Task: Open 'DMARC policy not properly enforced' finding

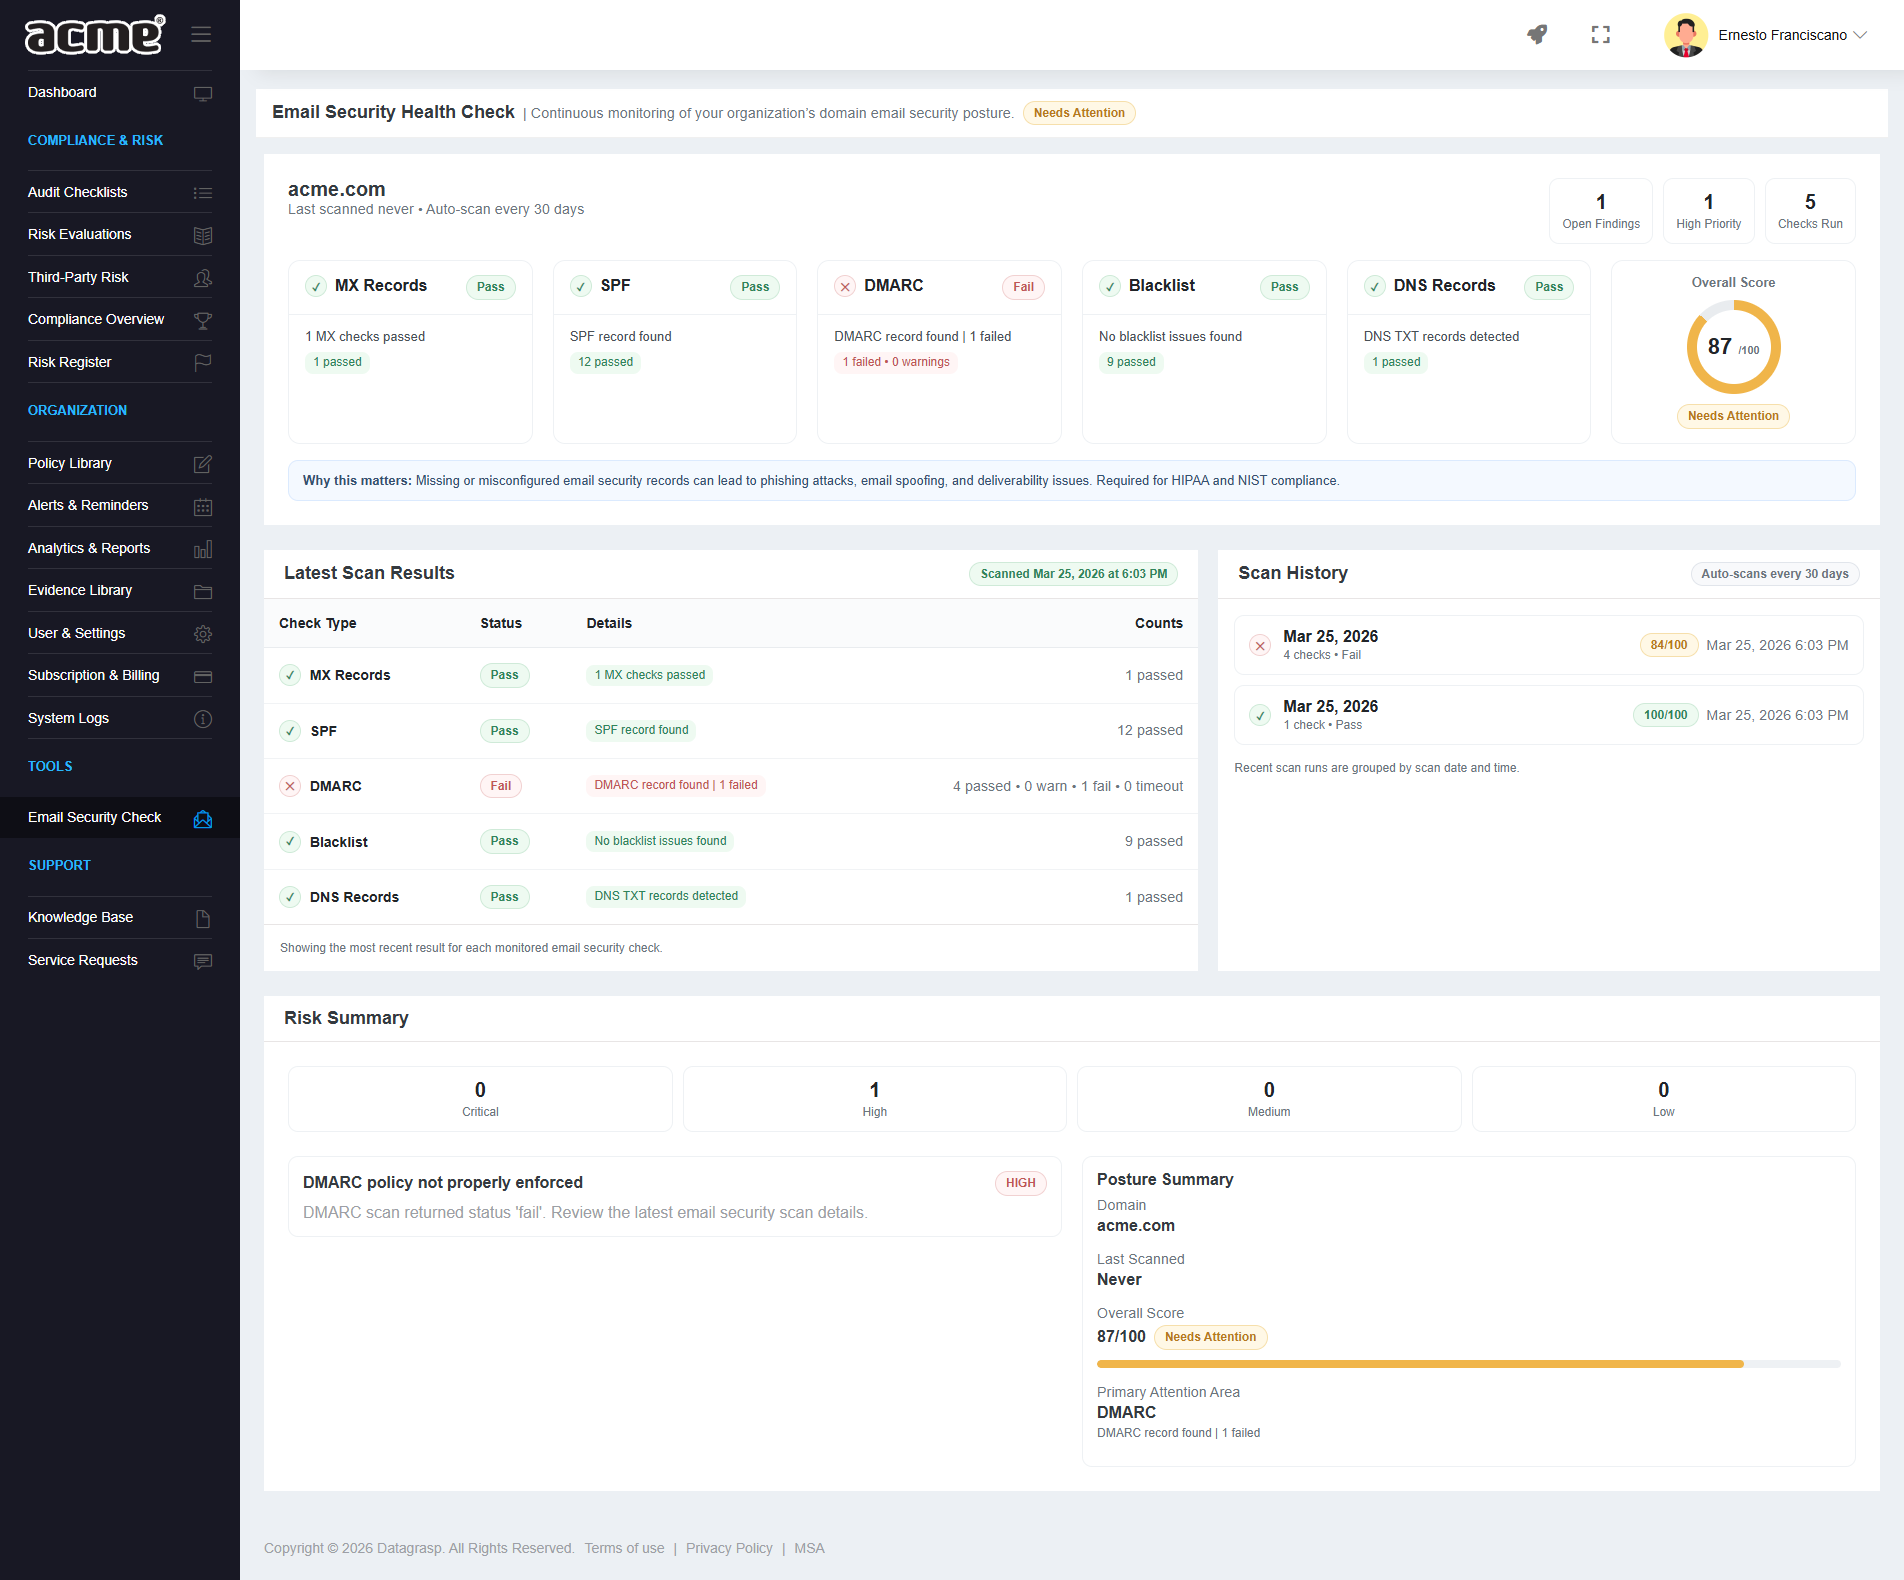Action: click(x=675, y=1197)
